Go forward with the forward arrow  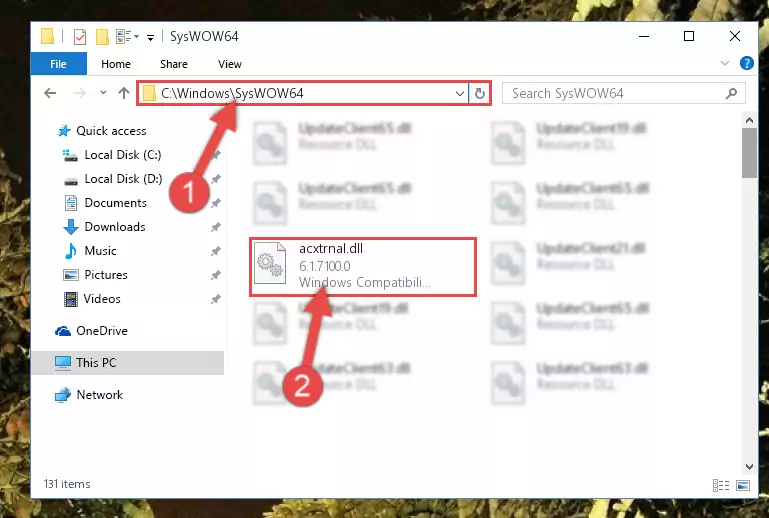coord(79,93)
